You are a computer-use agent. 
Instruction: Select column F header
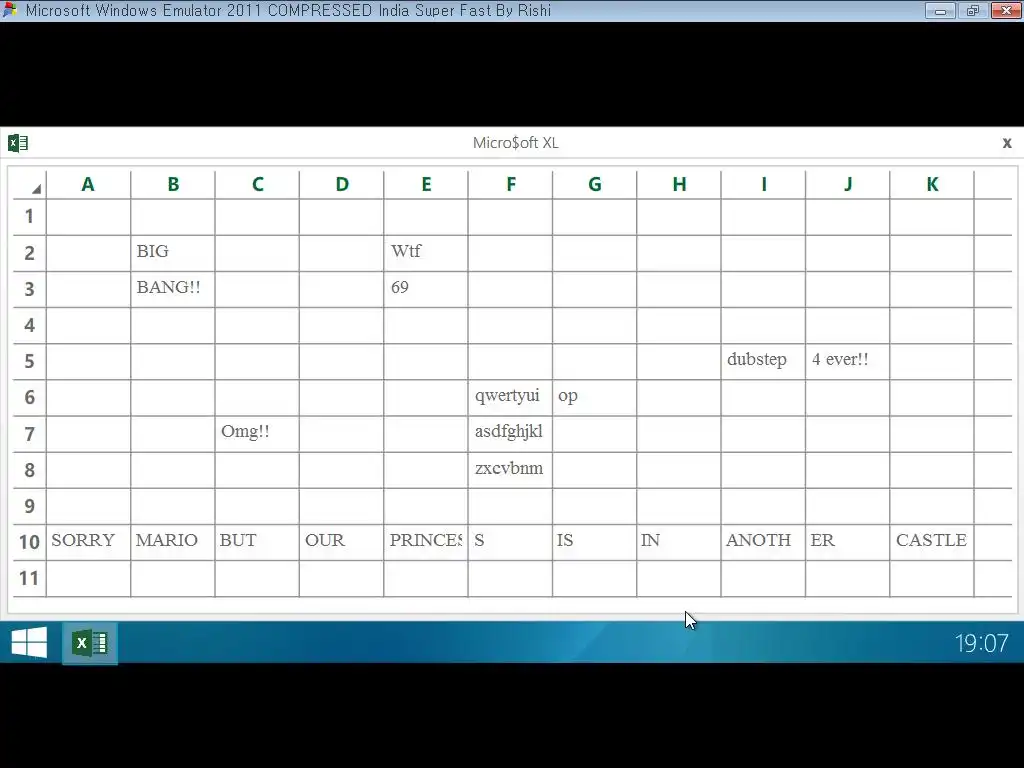(511, 185)
